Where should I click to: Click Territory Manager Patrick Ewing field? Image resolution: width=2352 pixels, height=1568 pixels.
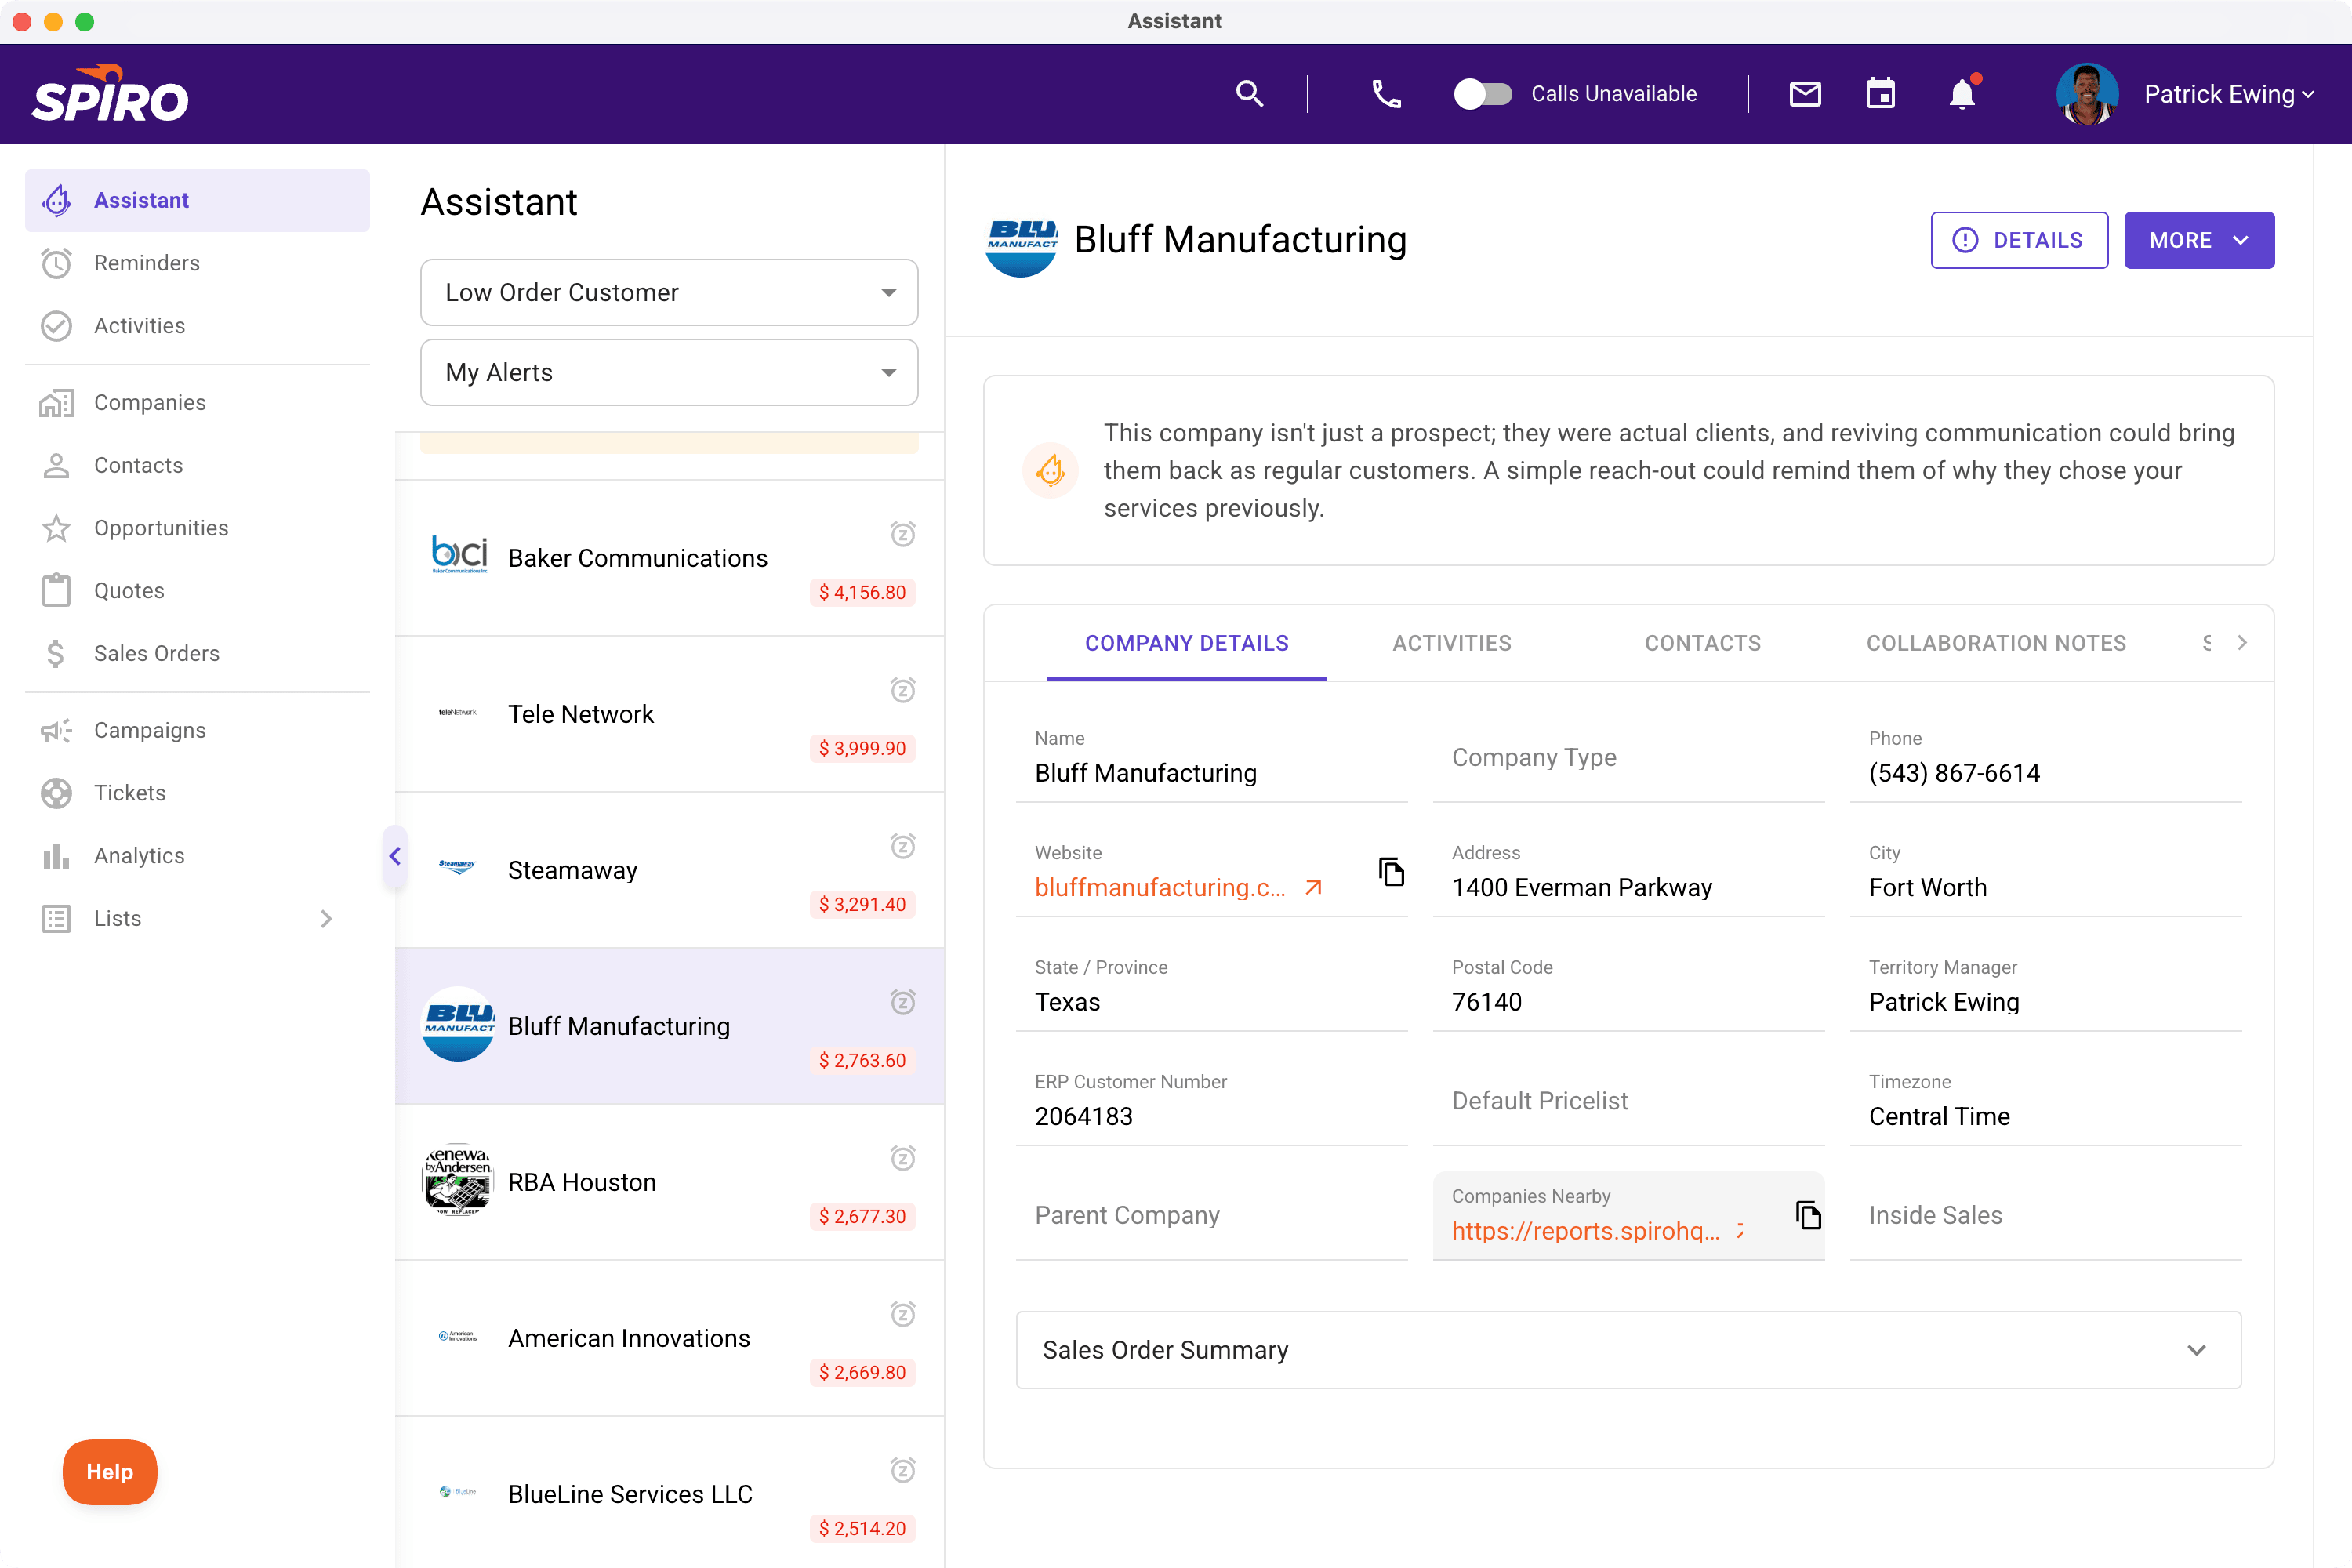tap(2045, 987)
